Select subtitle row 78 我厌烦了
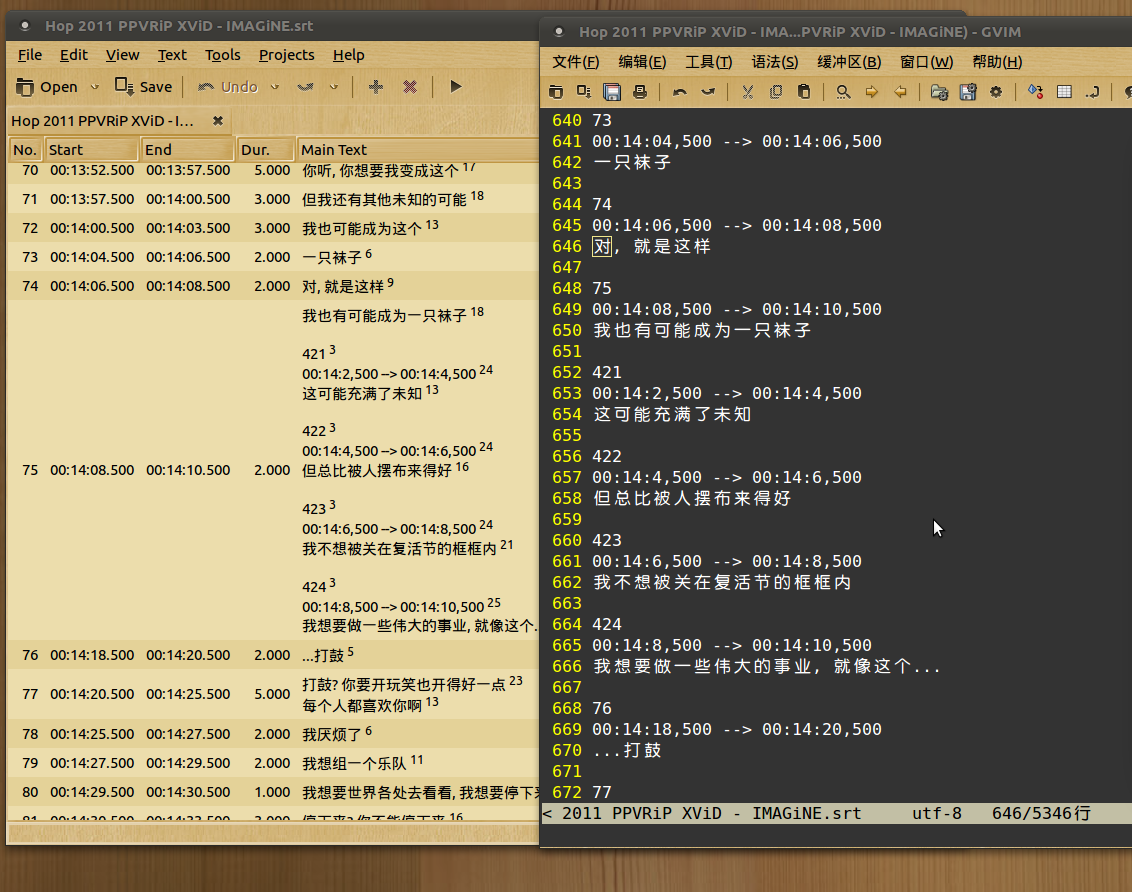Image resolution: width=1132 pixels, height=892 pixels. (273, 734)
